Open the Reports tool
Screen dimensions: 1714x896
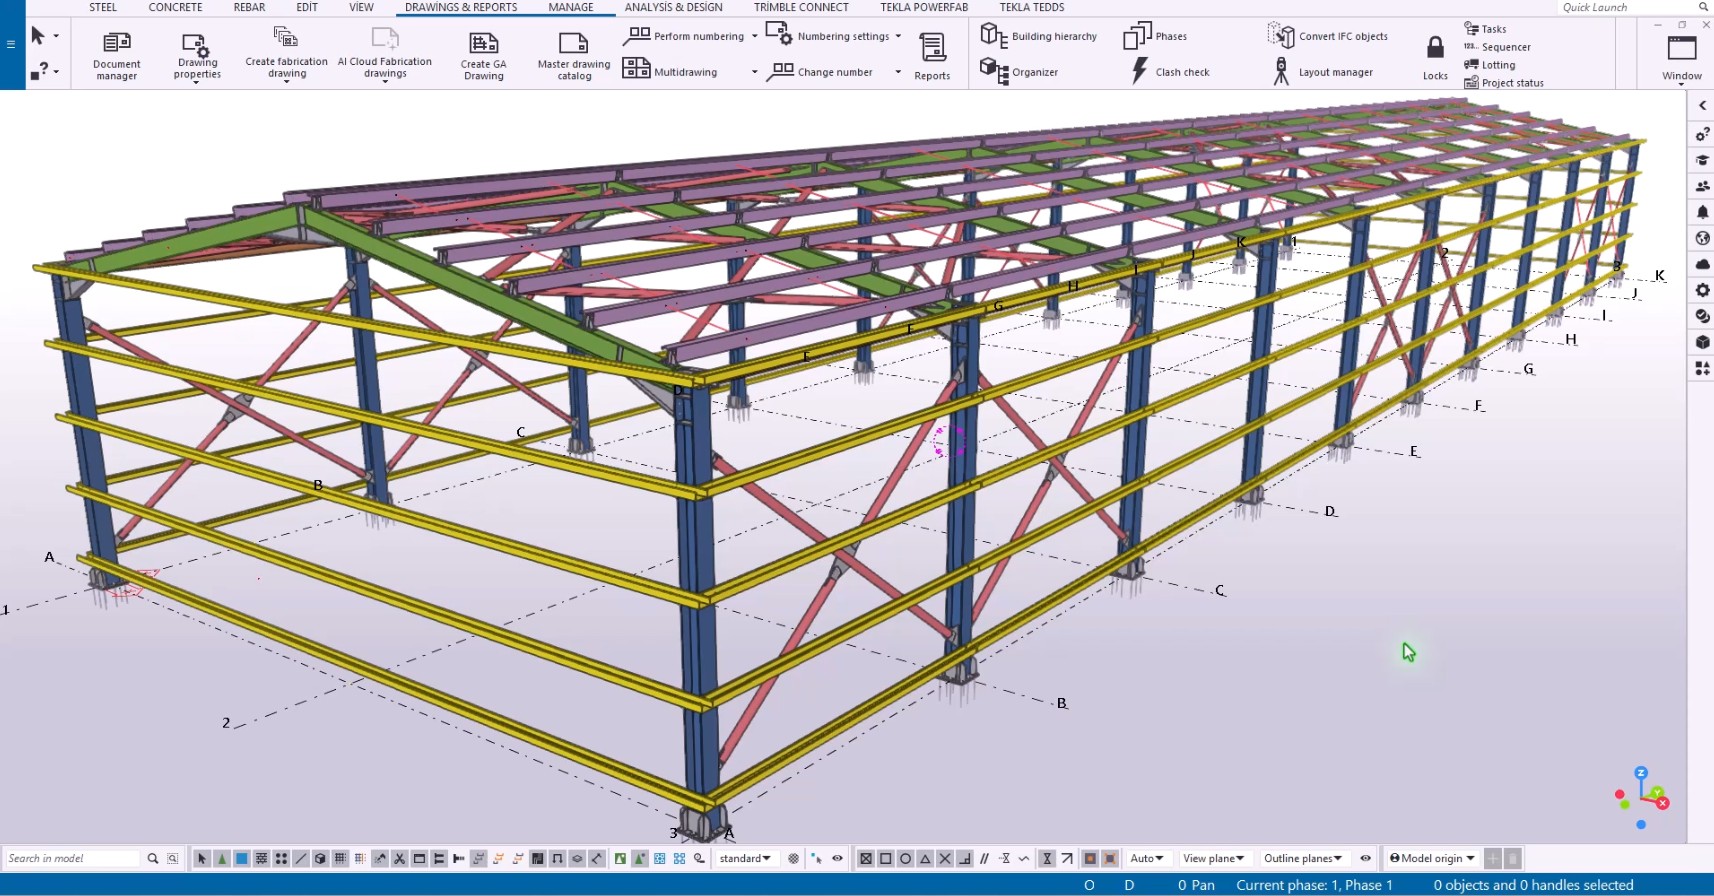(932, 55)
